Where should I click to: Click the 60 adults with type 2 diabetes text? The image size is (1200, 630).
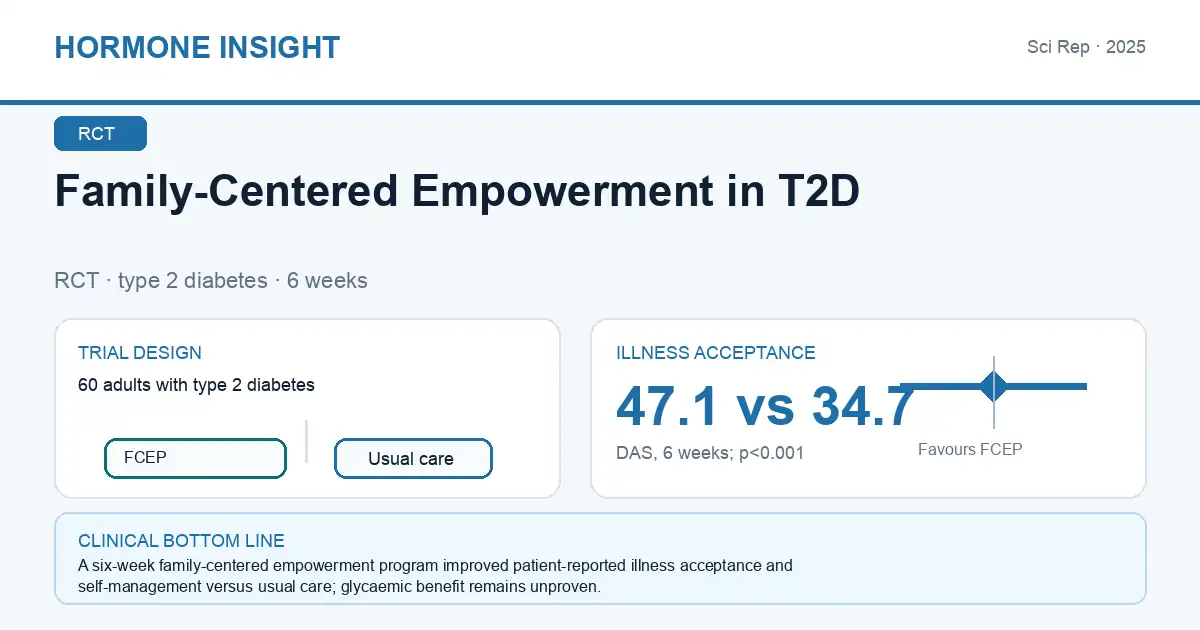coord(196,385)
